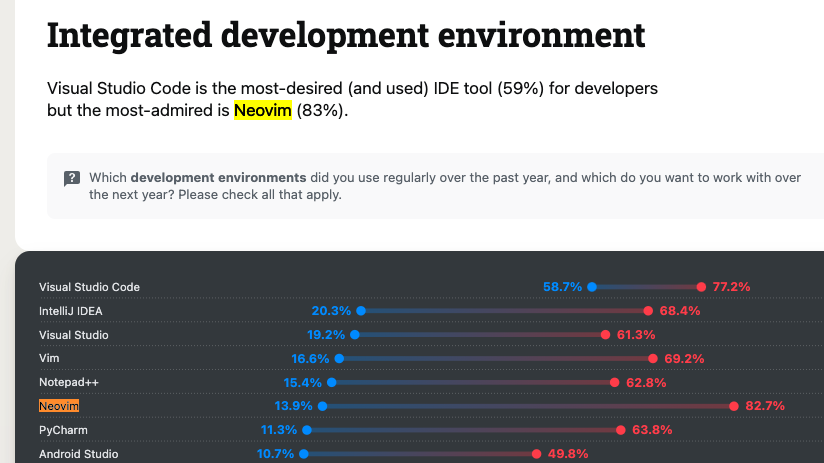Click the 13.9% value text

(x=293, y=406)
